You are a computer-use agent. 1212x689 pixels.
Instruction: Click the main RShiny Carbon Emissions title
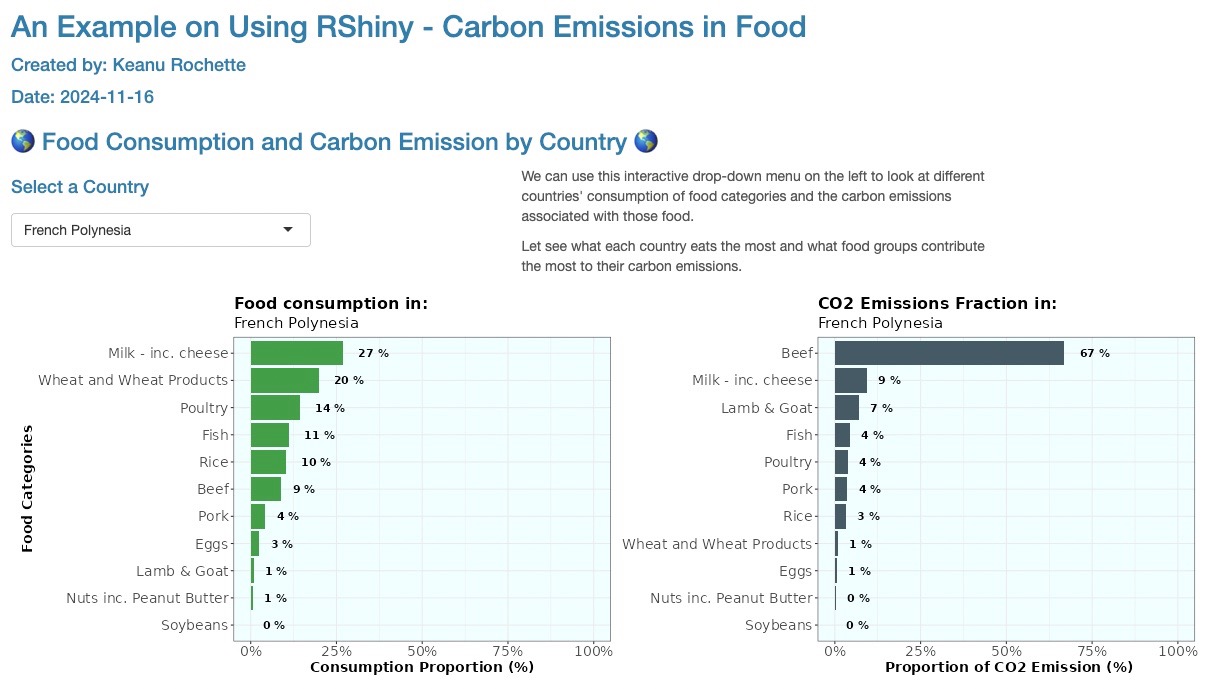pyautogui.click(x=408, y=26)
